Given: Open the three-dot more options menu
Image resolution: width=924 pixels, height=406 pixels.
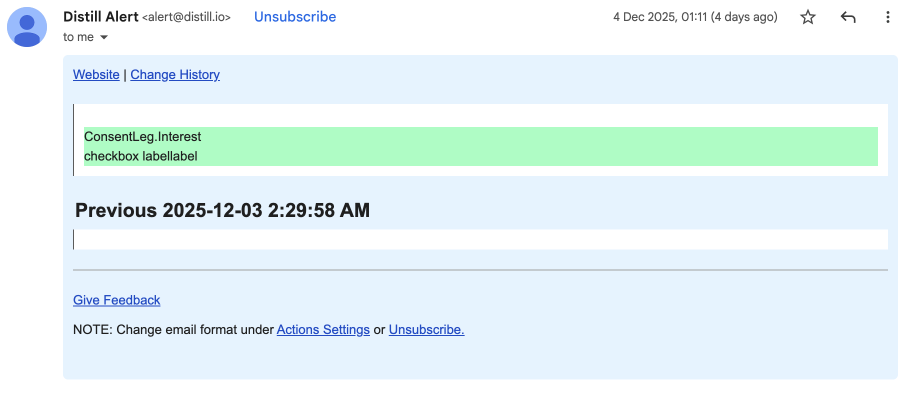Looking at the screenshot, I should click(888, 18).
